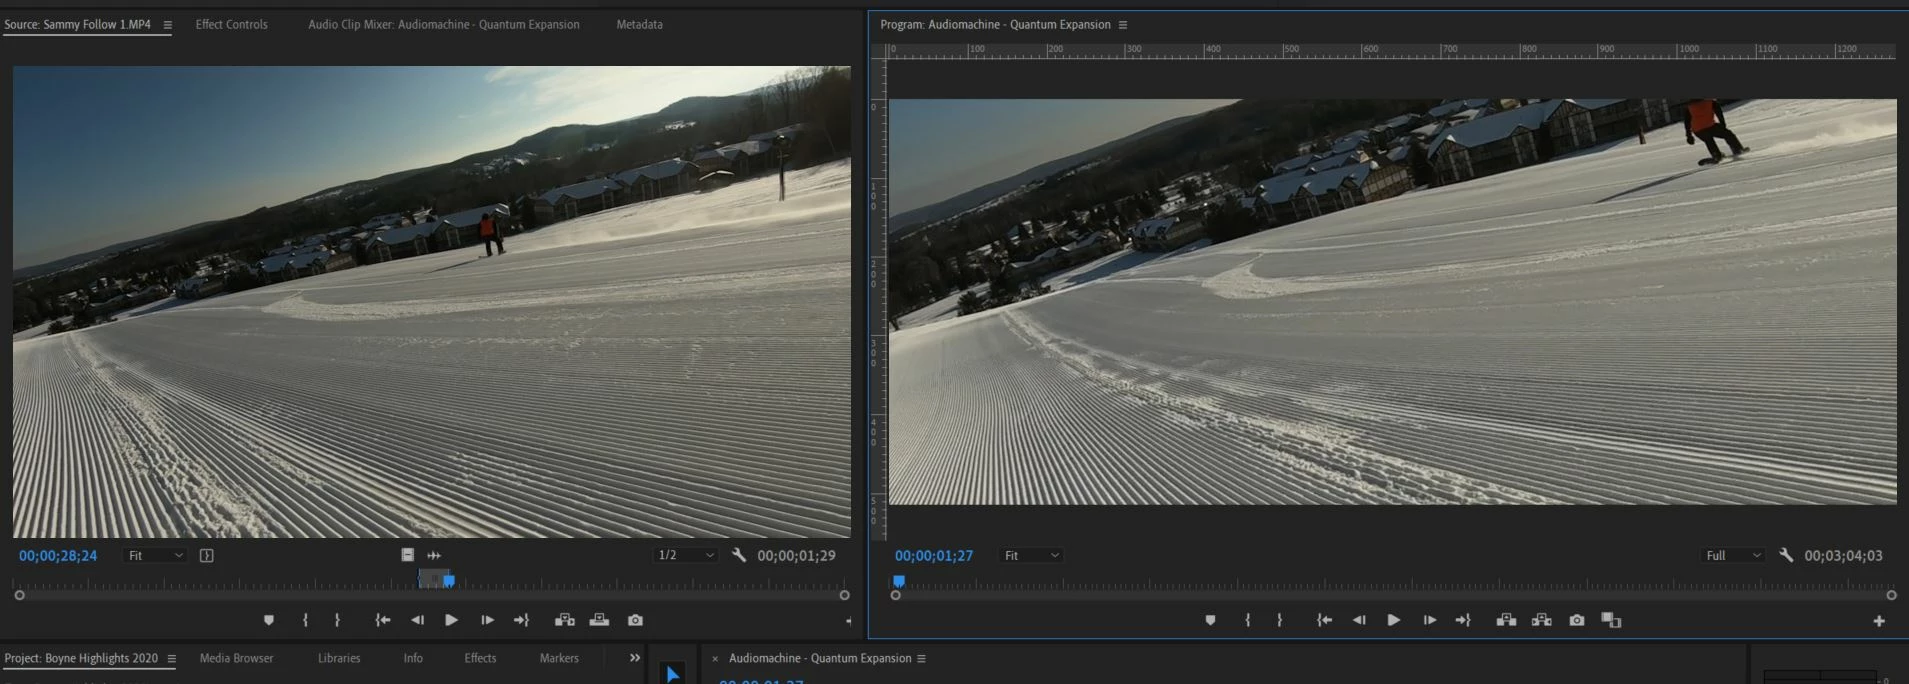Go to Out point in Program monitor
Viewport: 1909px width, 684px height.
pos(1463,620)
